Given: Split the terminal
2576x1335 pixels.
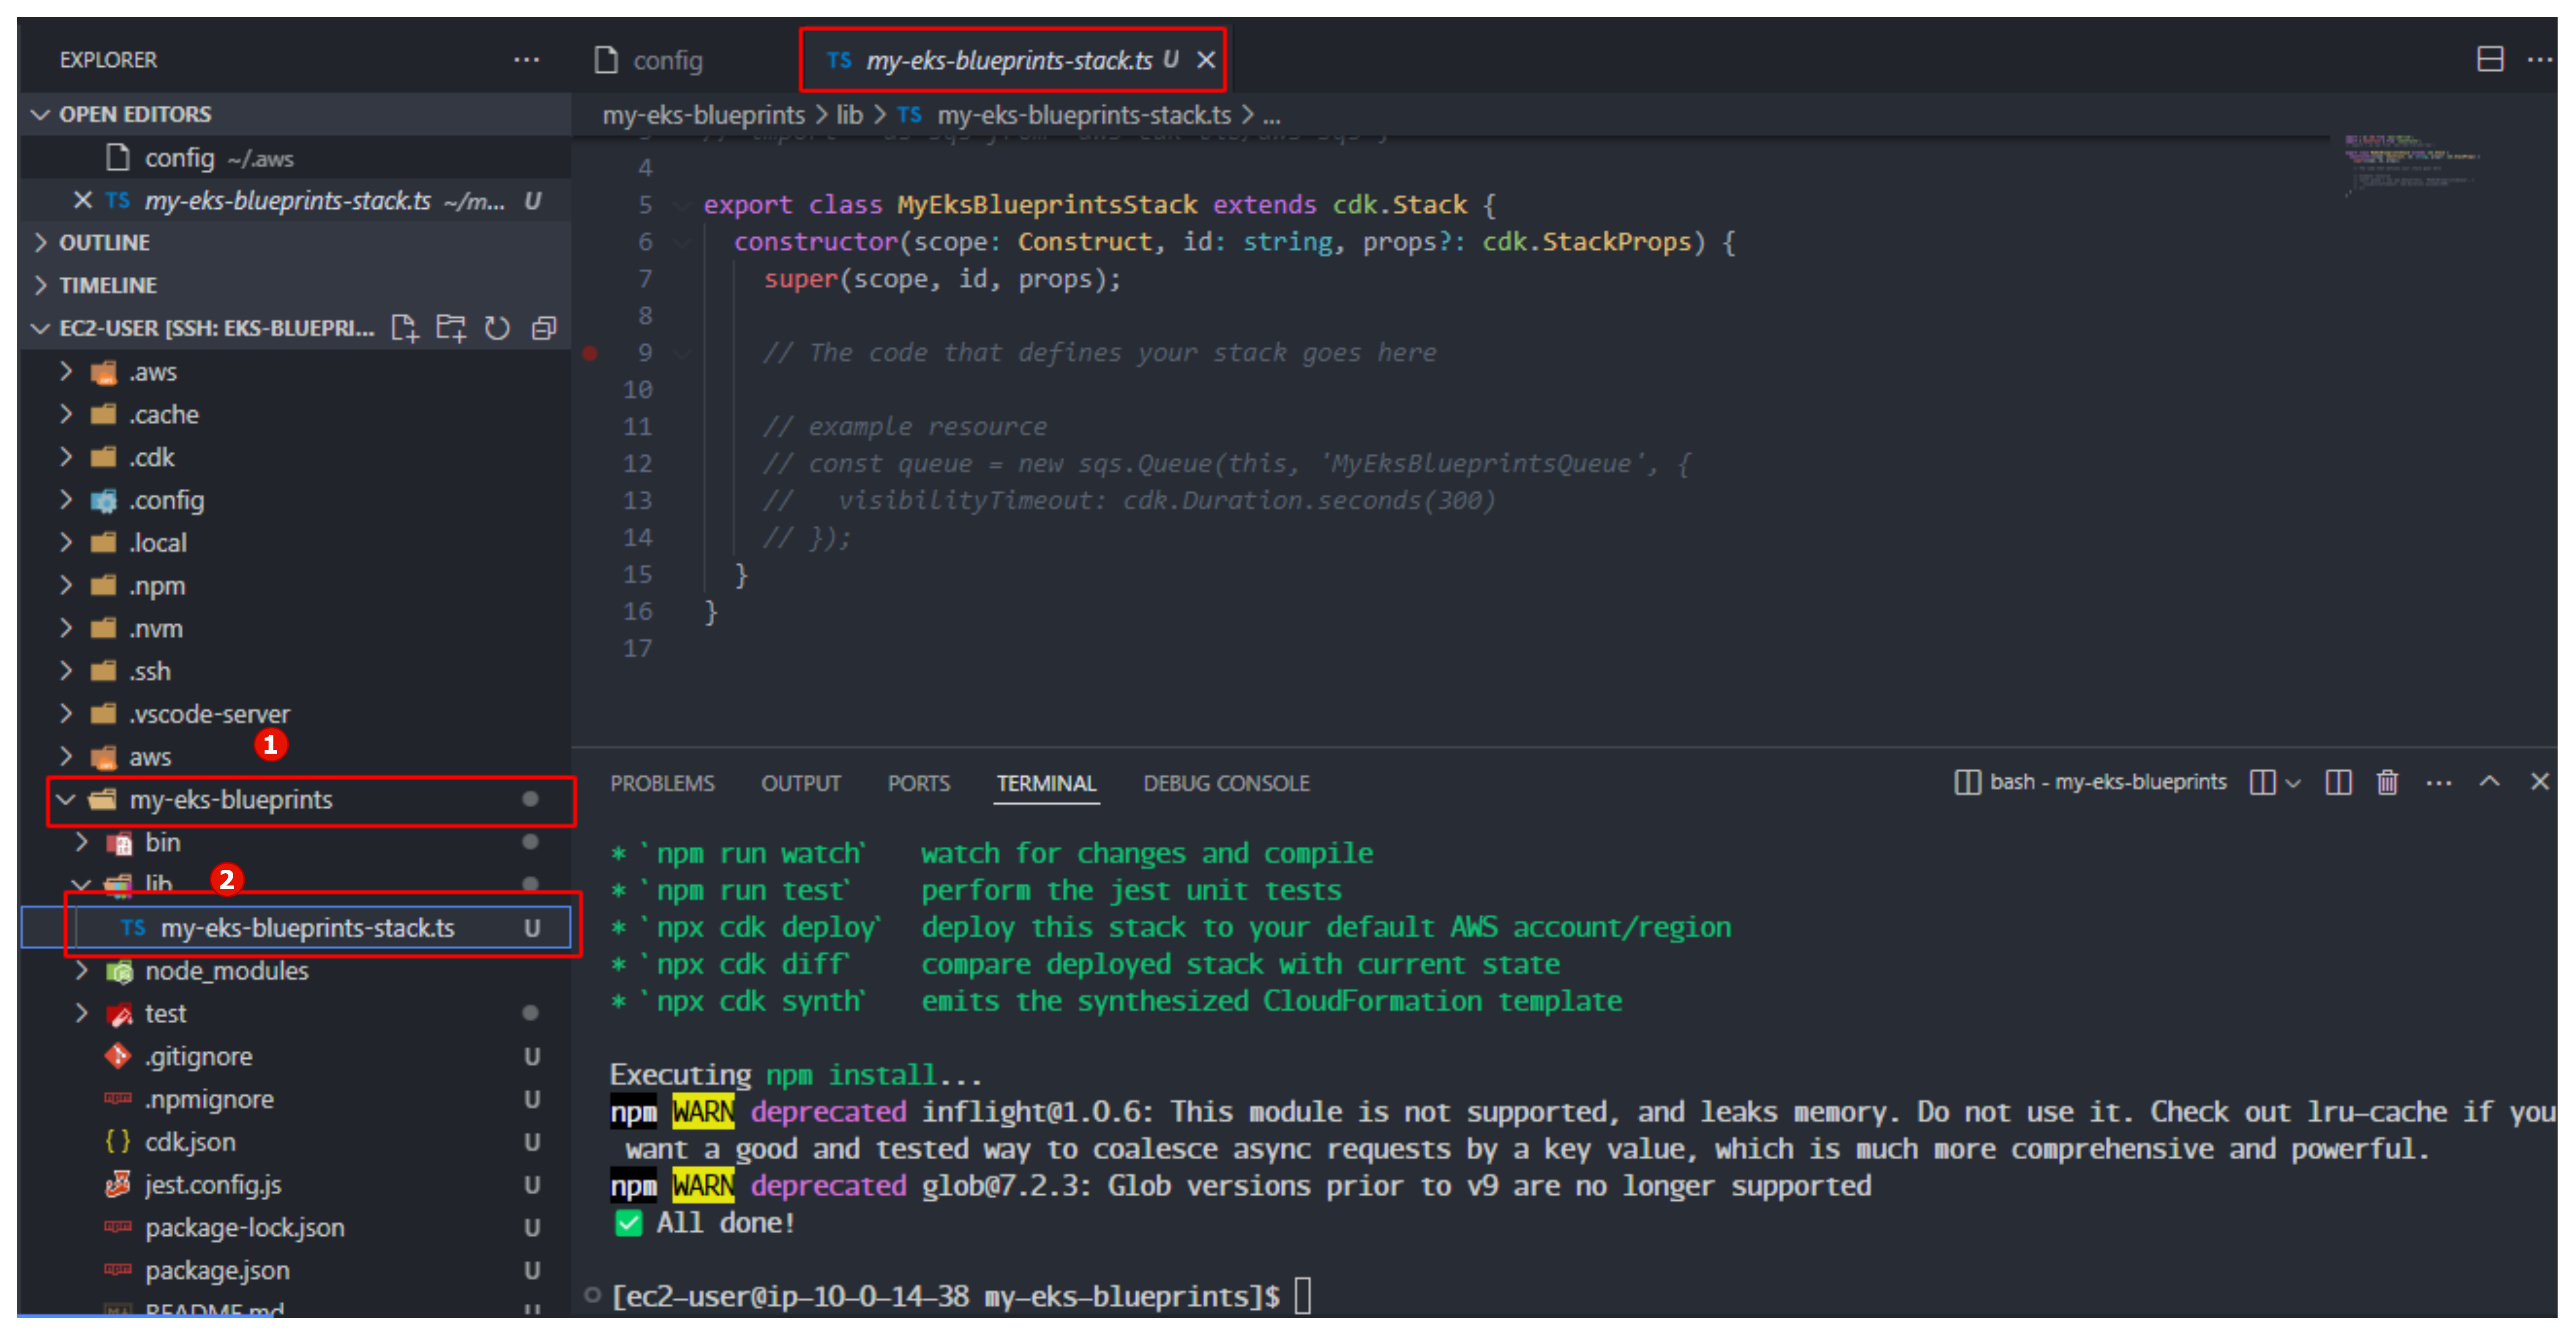Looking at the screenshot, I should (x=2338, y=782).
